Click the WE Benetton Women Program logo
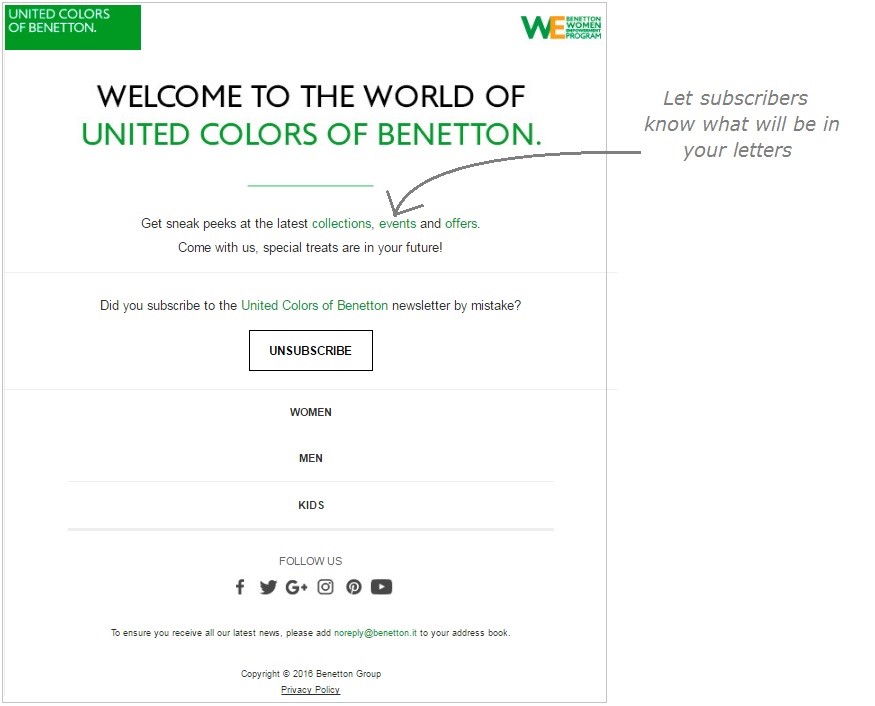The image size is (875, 706). click(x=561, y=27)
